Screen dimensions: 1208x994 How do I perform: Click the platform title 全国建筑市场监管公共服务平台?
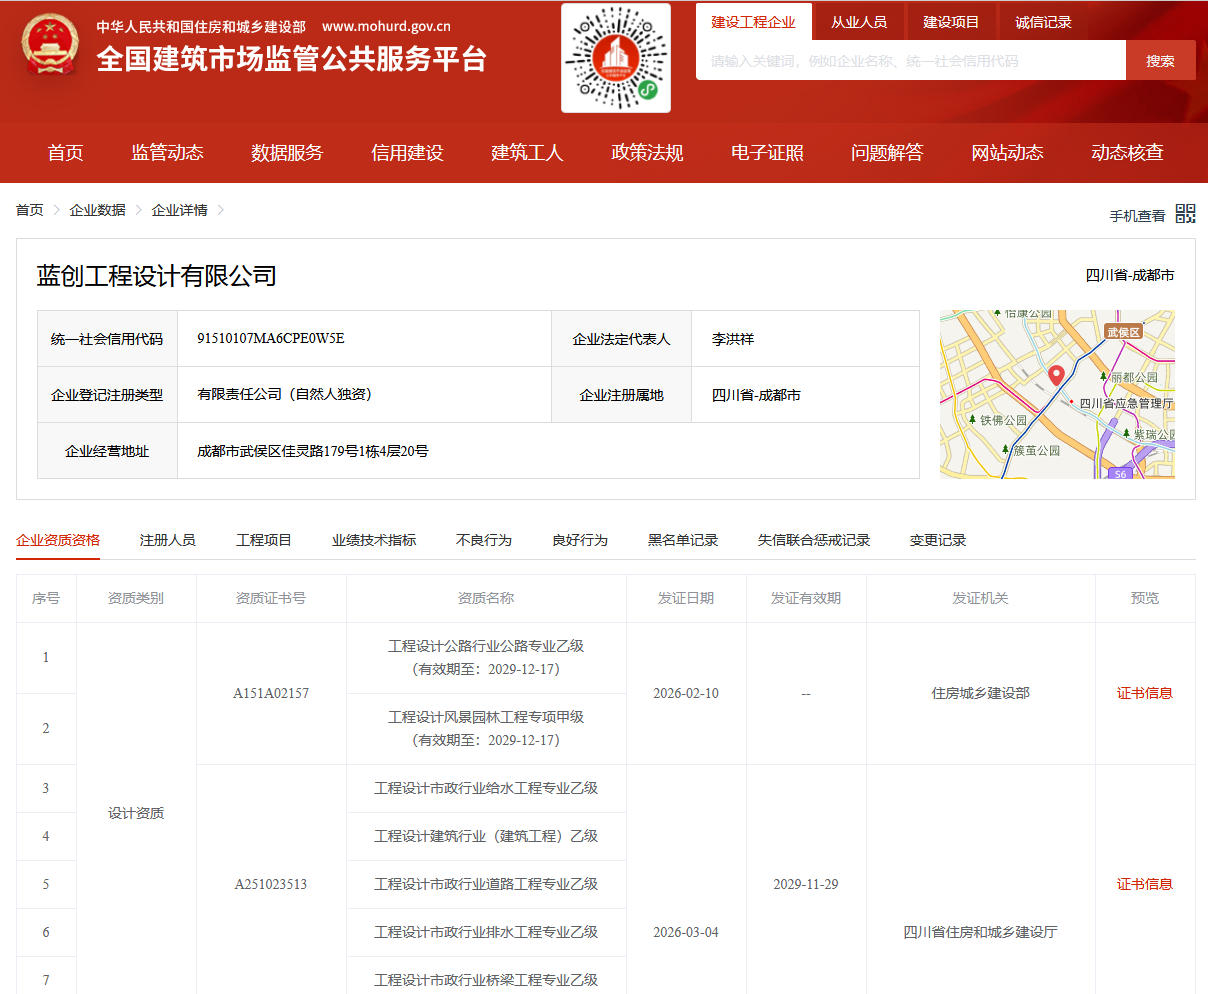click(x=292, y=59)
